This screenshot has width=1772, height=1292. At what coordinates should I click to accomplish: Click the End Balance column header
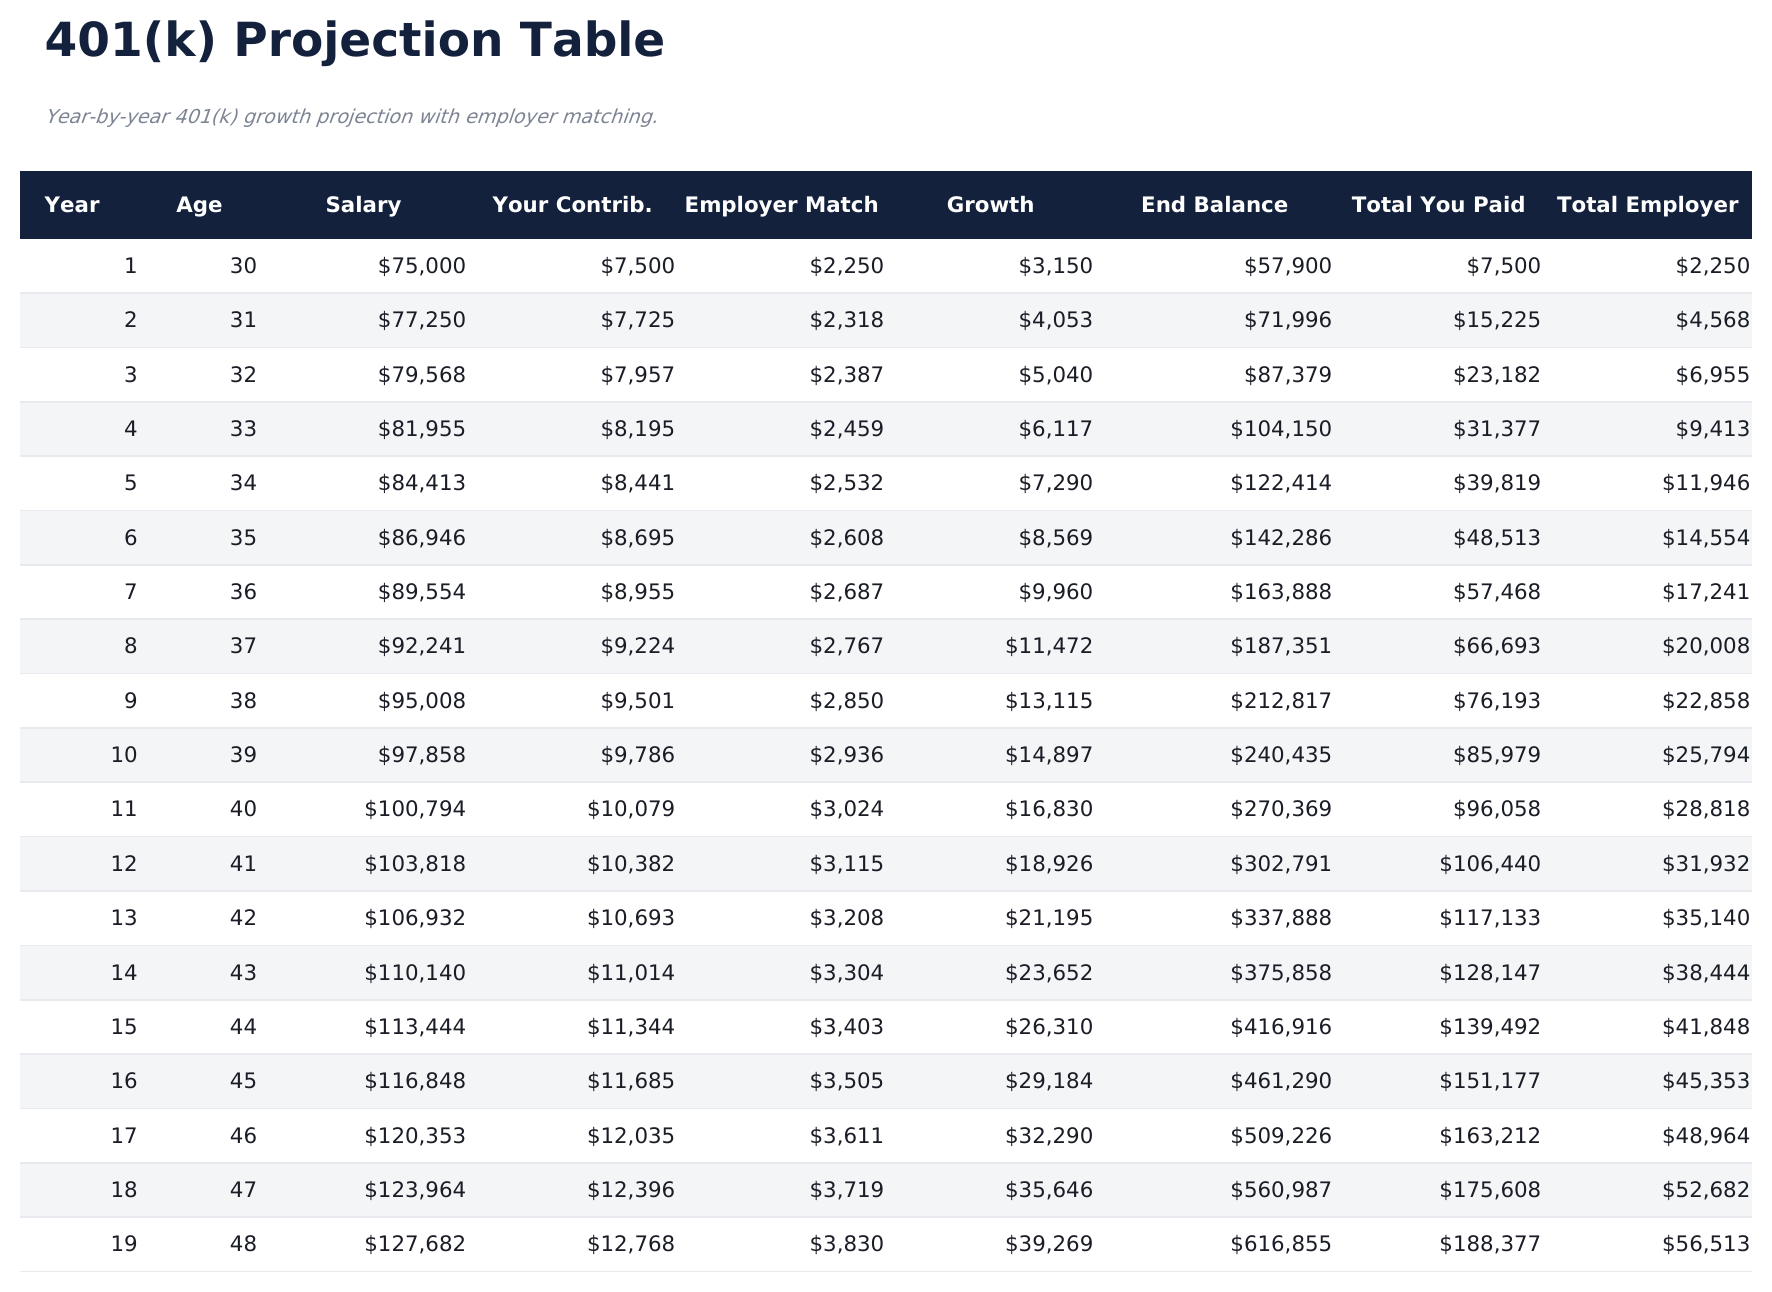point(1214,205)
